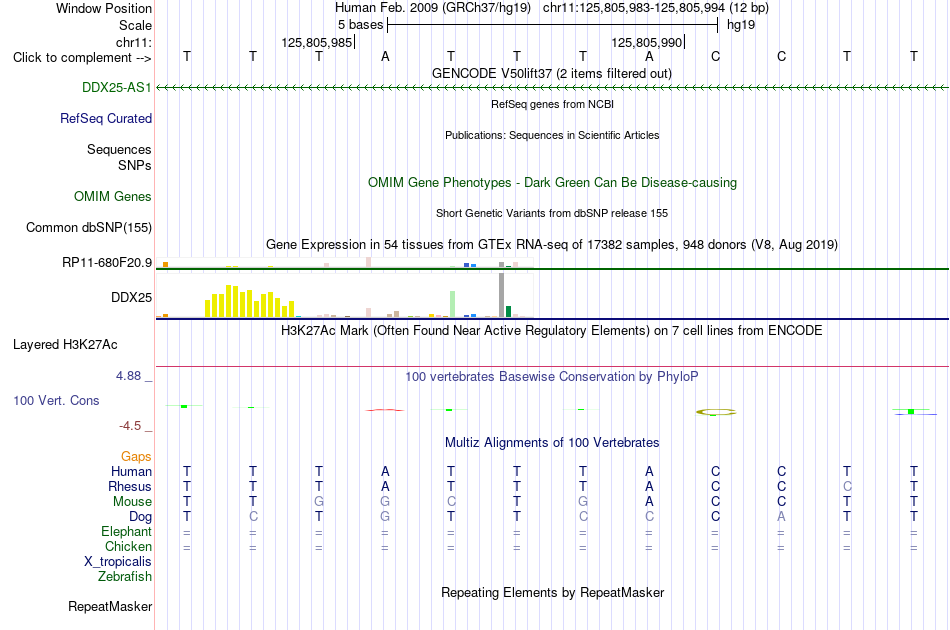Click the tall gray bar in DDX25 chart
This screenshot has width=950, height=630.
click(502, 295)
